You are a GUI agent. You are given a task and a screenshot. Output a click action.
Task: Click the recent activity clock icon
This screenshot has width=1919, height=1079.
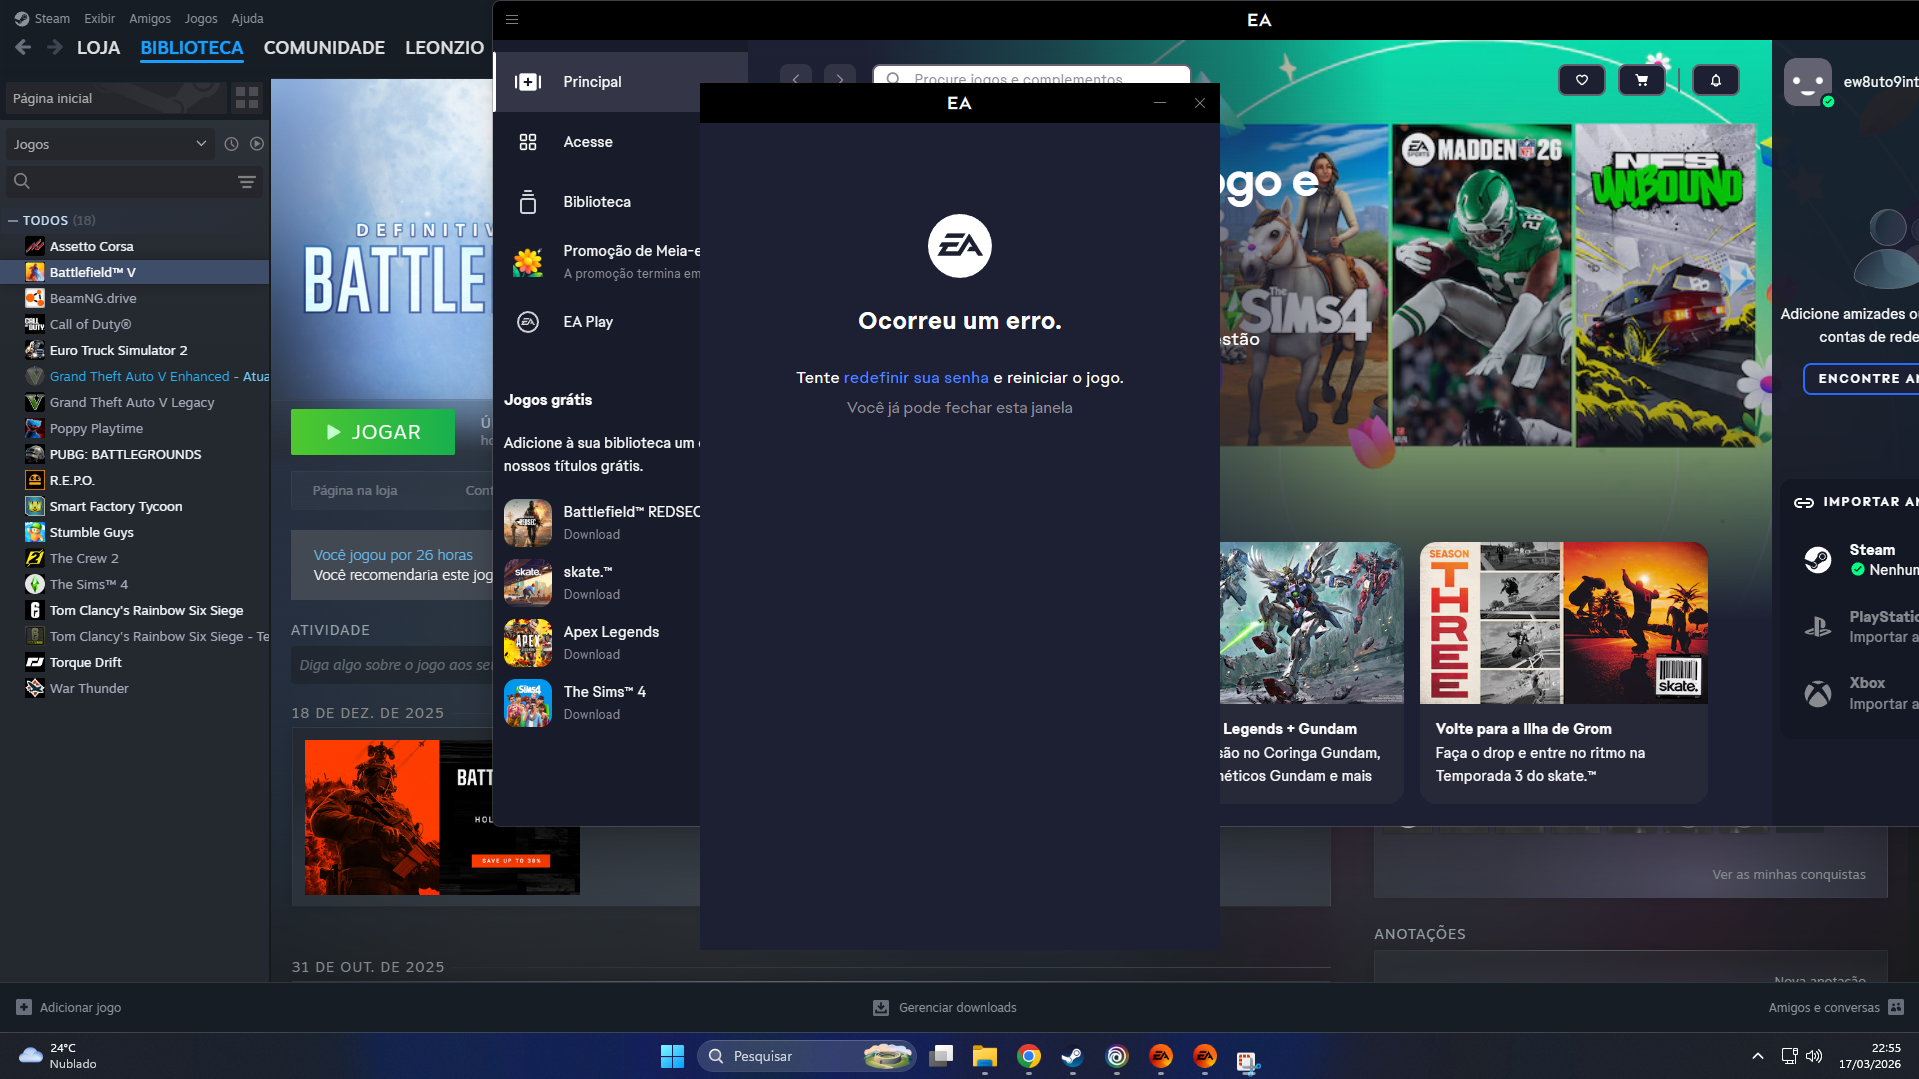coord(231,144)
